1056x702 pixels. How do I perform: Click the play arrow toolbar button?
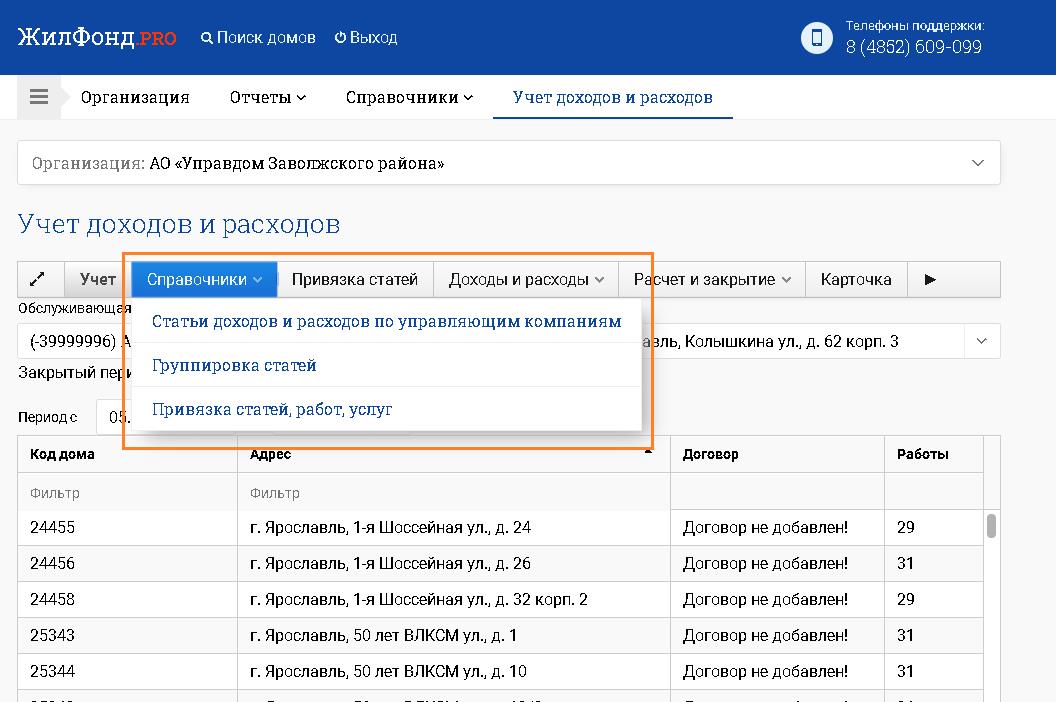[x=930, y=280]
